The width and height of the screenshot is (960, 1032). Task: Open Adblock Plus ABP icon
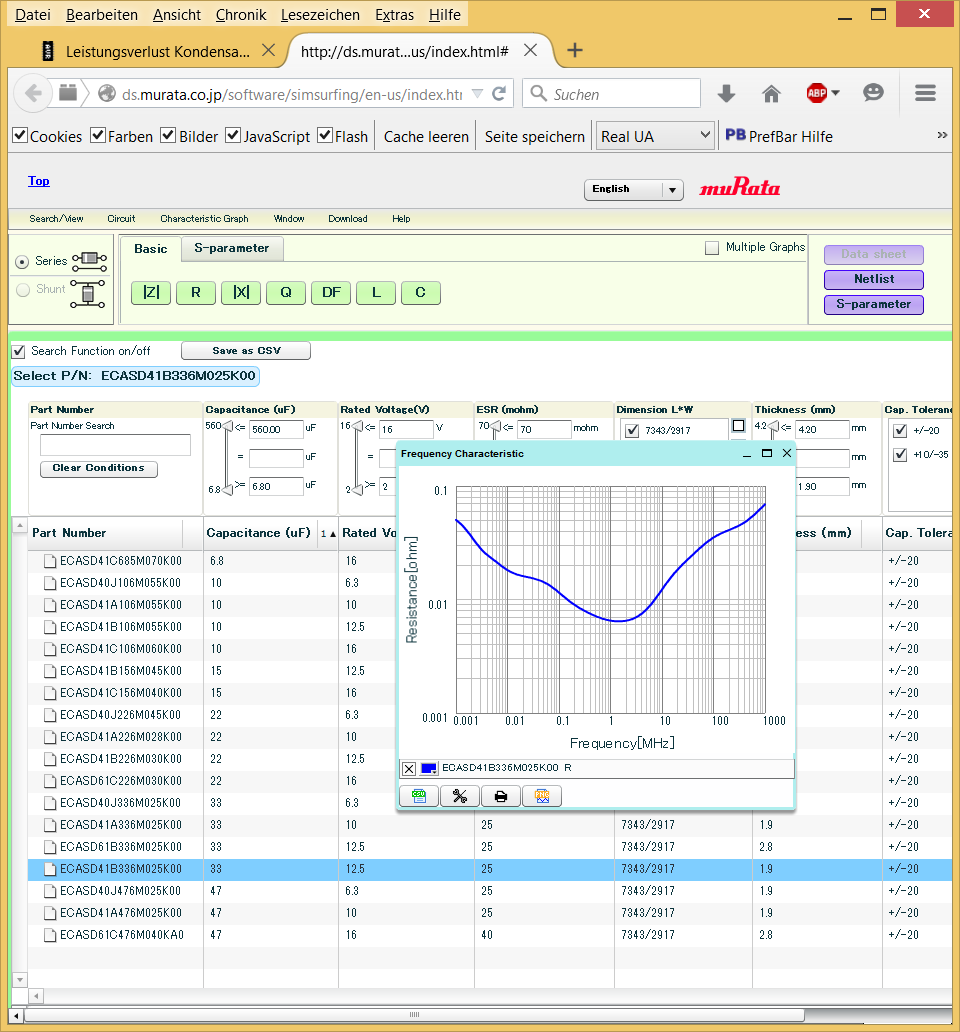click(x=817, y=93)
